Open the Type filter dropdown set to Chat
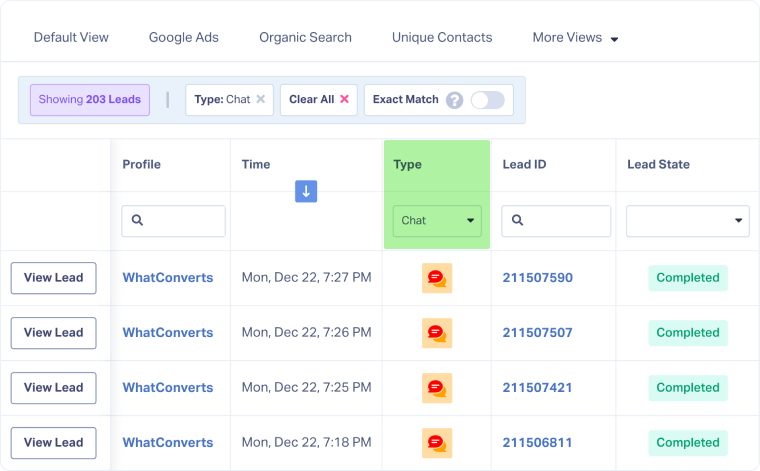The width and height of the screenshot is (760, 471). click(437, 221)
